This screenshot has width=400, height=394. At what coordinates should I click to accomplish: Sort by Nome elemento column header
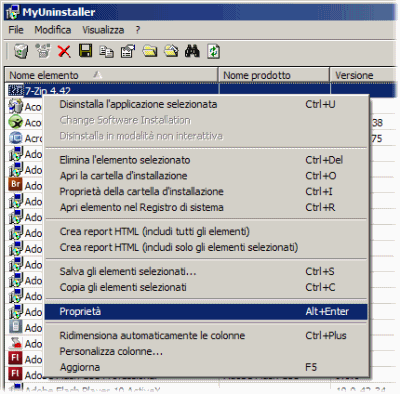point(111,75)
